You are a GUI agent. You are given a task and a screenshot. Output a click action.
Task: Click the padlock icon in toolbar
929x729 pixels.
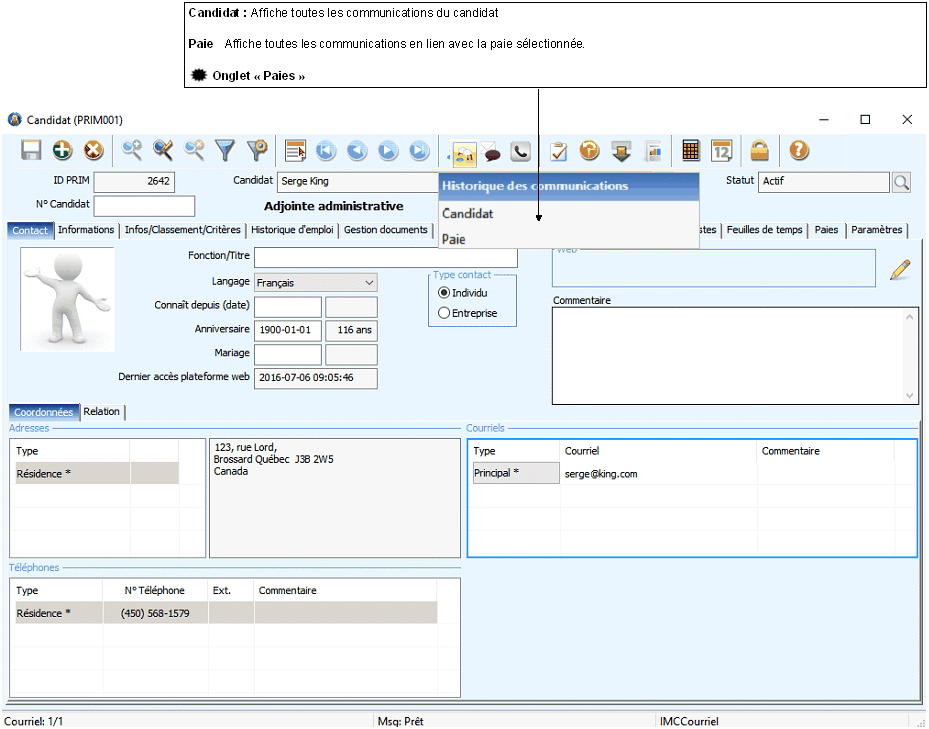pos(760,151)
